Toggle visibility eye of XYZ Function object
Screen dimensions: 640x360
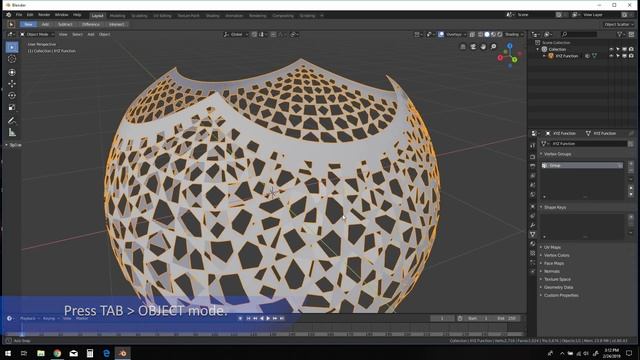[x=611, y=56]
